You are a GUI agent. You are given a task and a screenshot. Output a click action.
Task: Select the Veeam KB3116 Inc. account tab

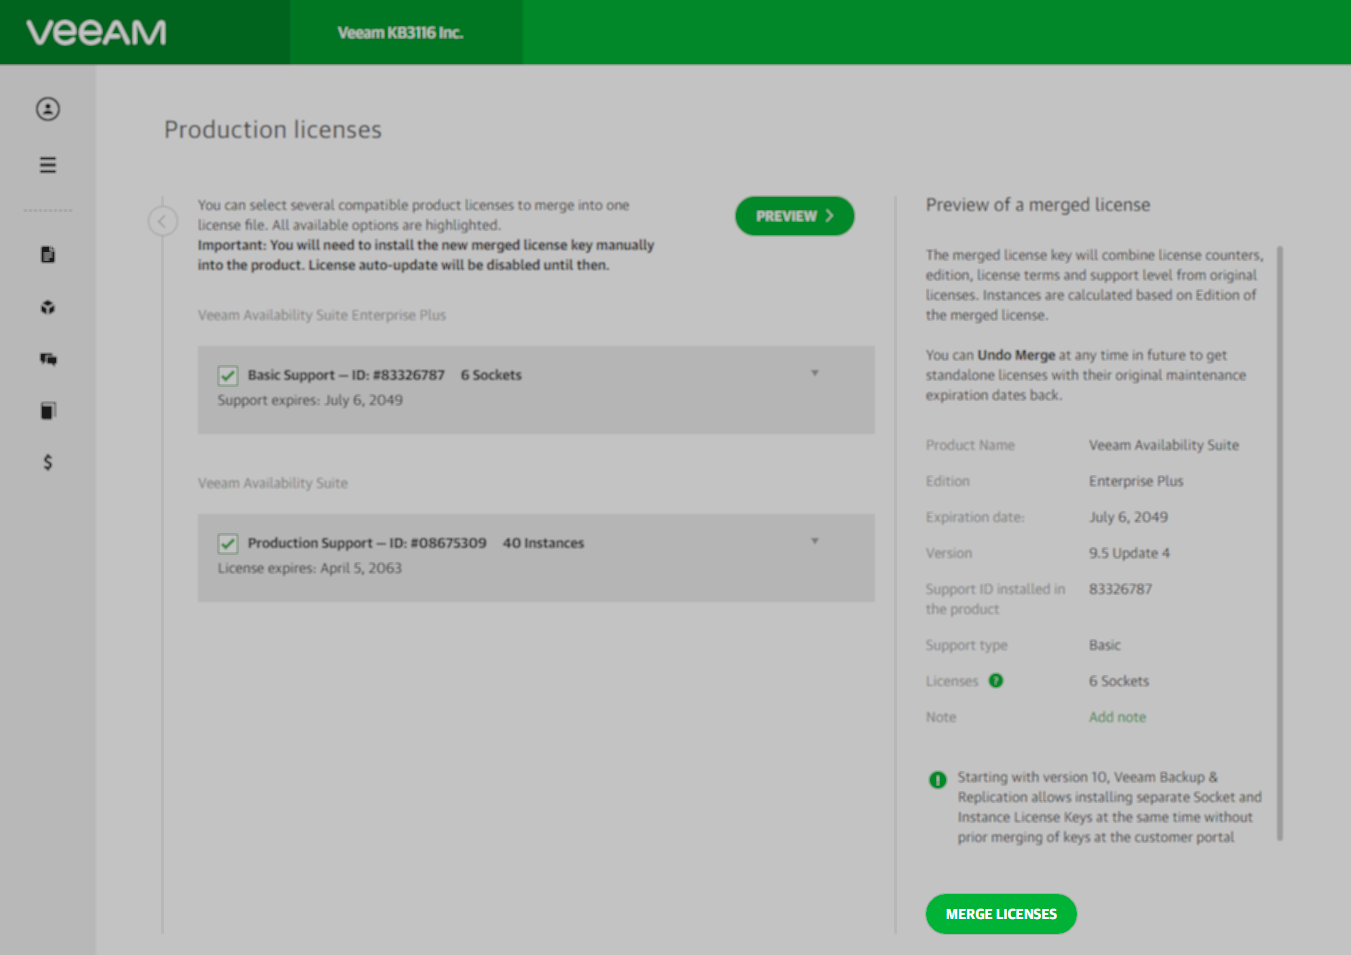point(406,33)
